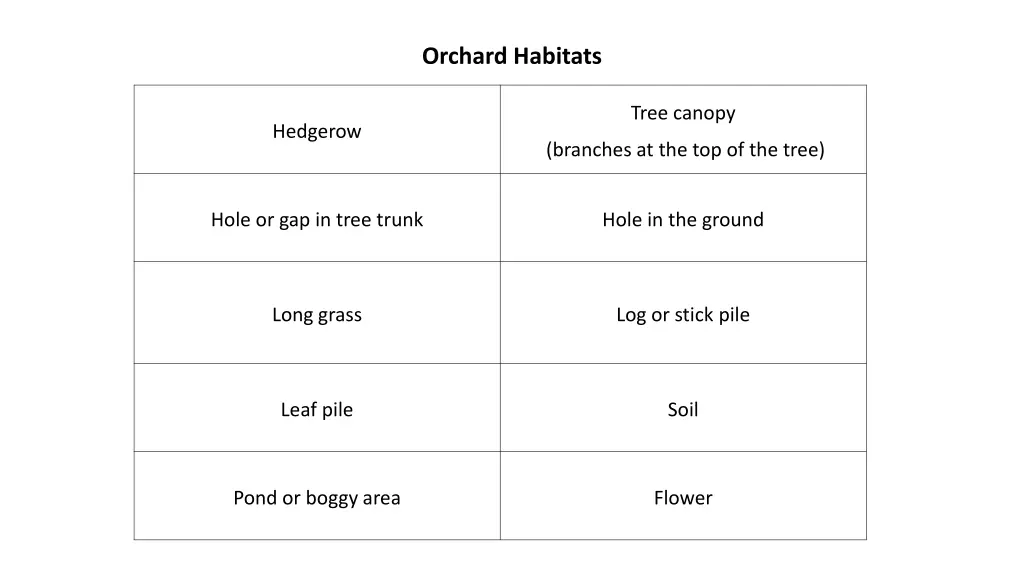Viewport: 1024px width, 576px height.
Task: Select the Hedgerow table cell
Action: point(317,131)
